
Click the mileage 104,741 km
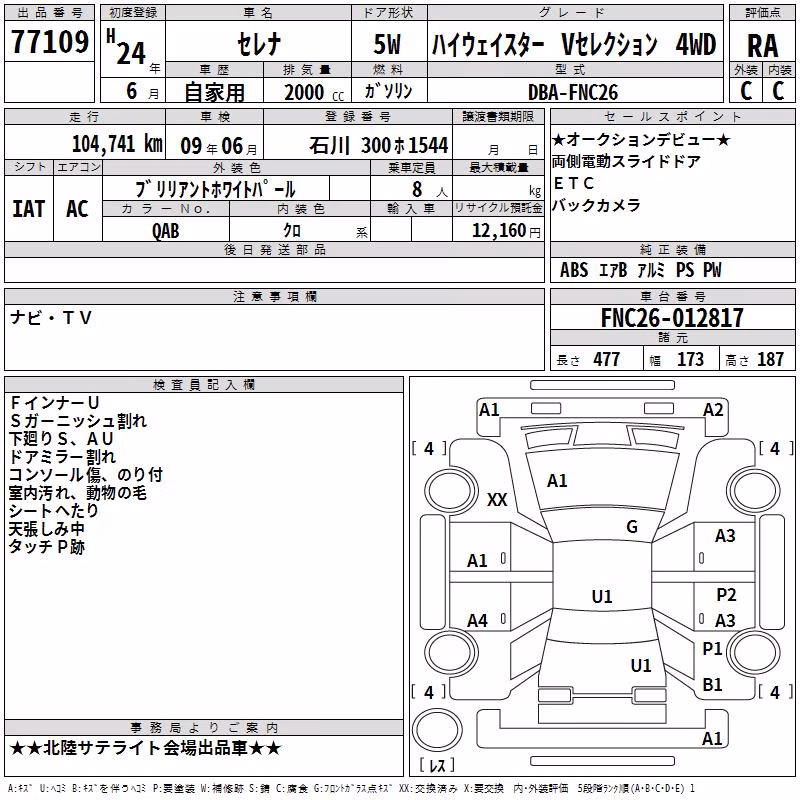[x=117, y=144]
